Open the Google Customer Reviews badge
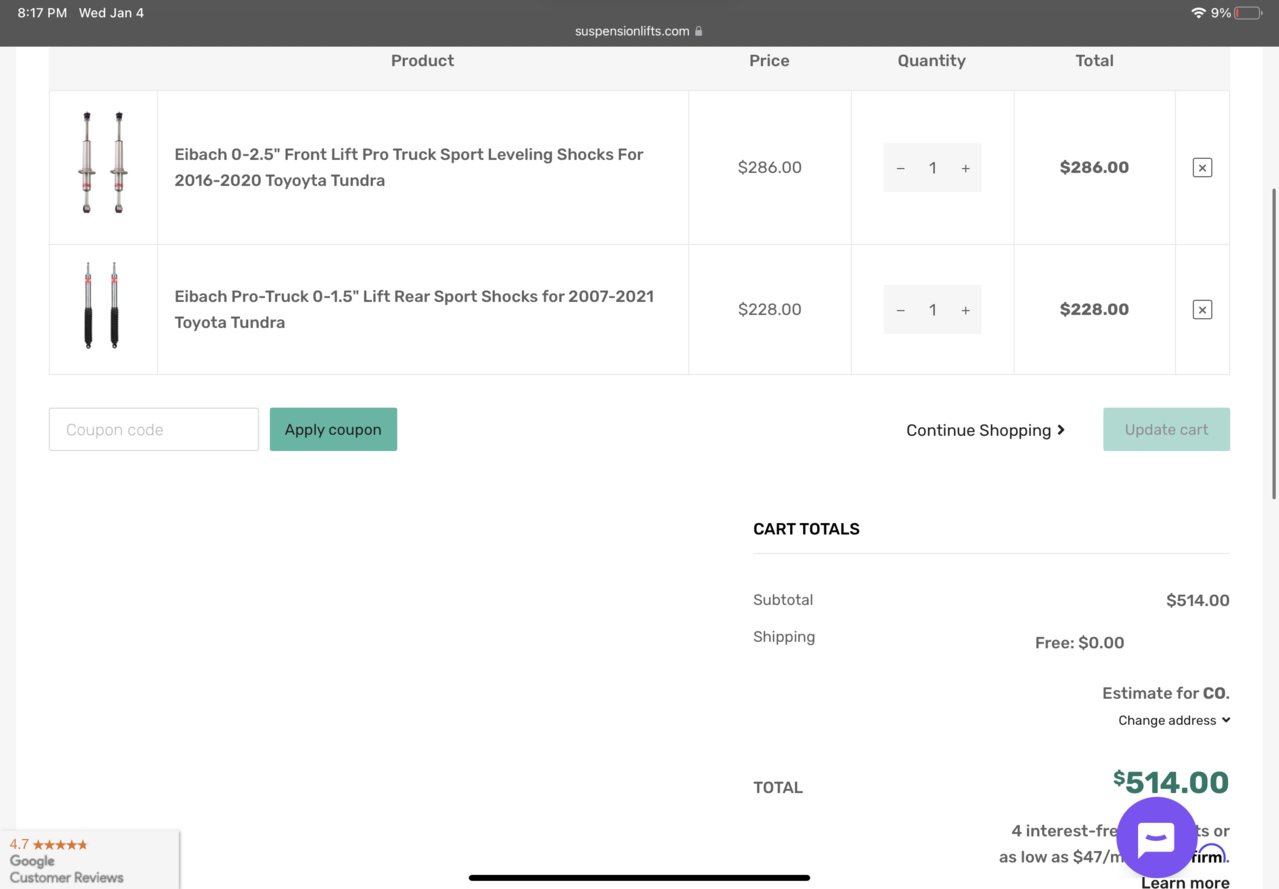 [x=90, y=860]
